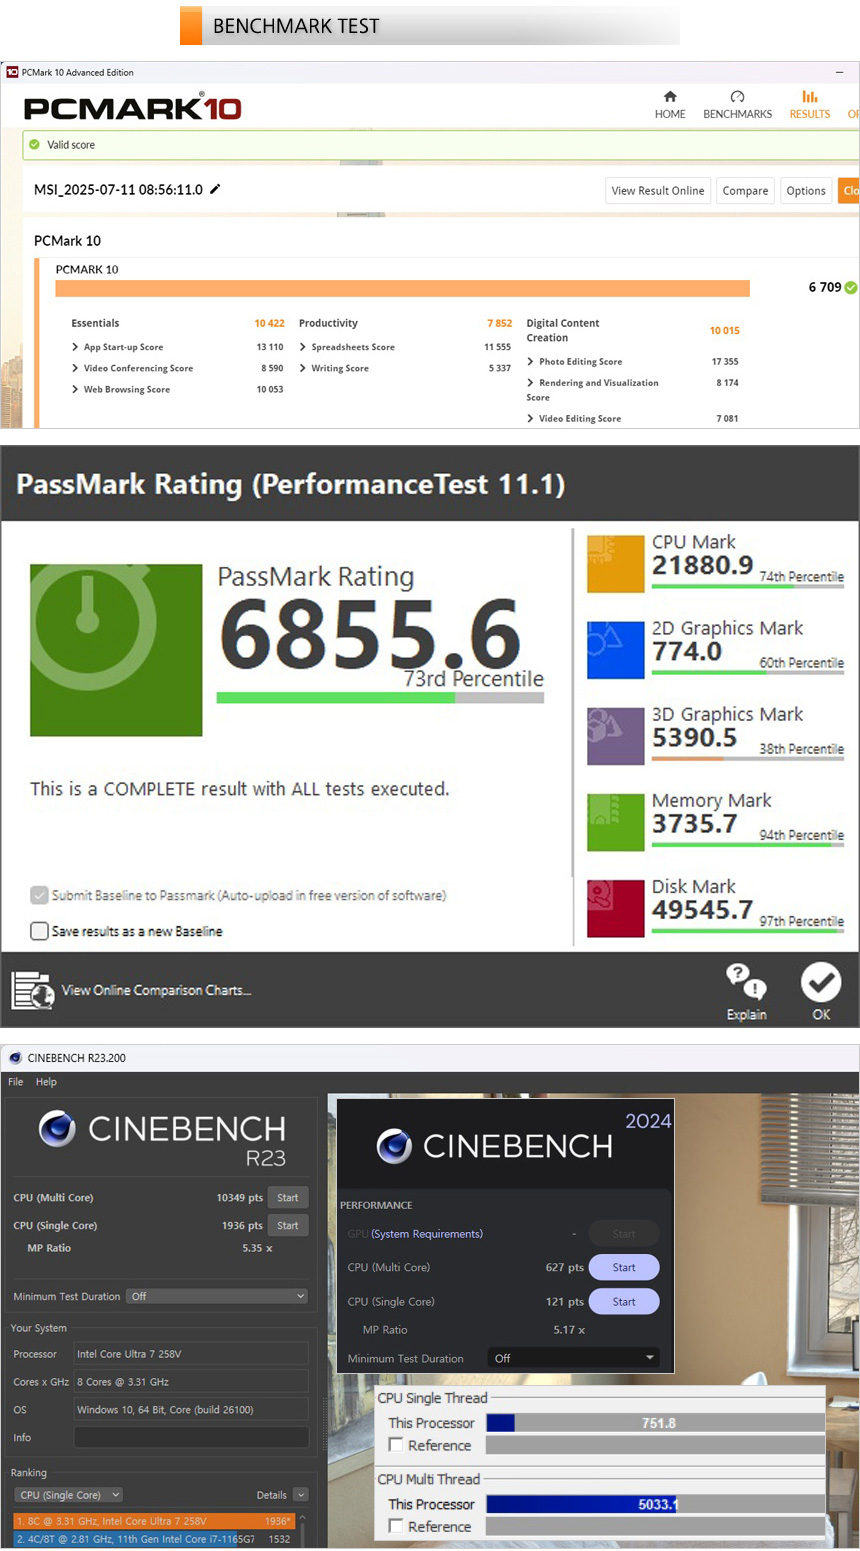This screenshot has height=1551, width=860.
Task: Click the pencil icon to rename result
Action: click(215, 189)
